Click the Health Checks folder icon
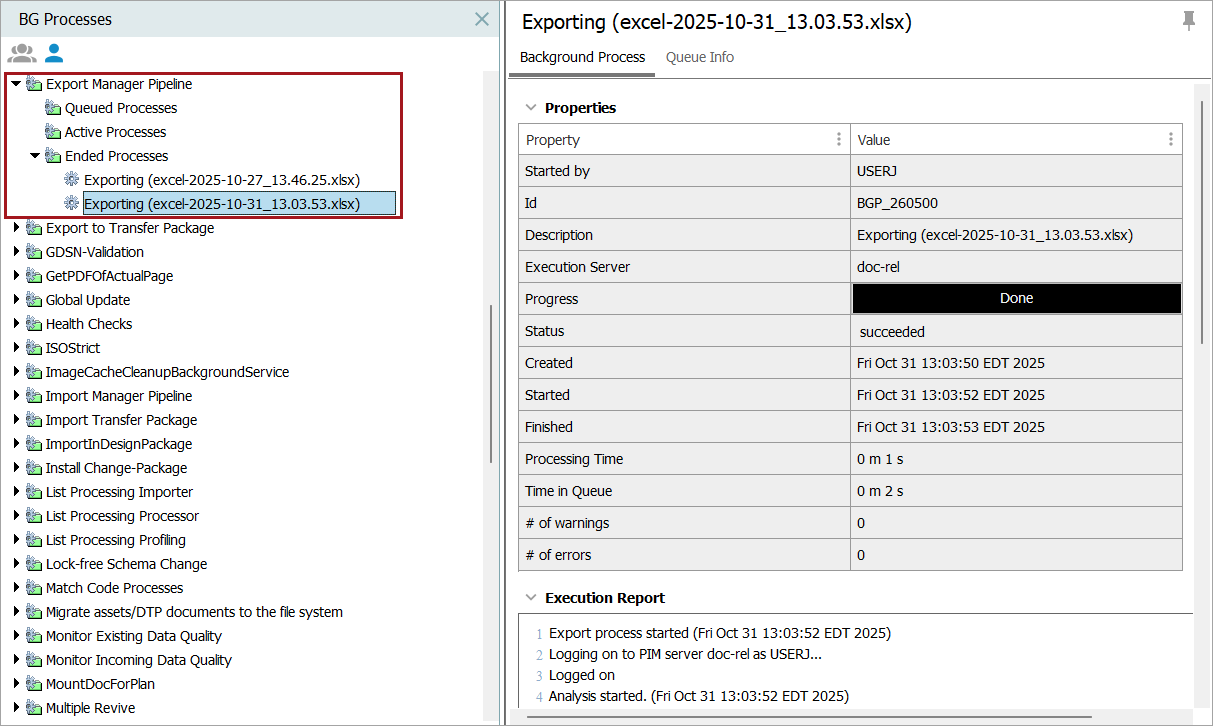The height and width of the screenshot is (726, 1213). tap(34, 324)
